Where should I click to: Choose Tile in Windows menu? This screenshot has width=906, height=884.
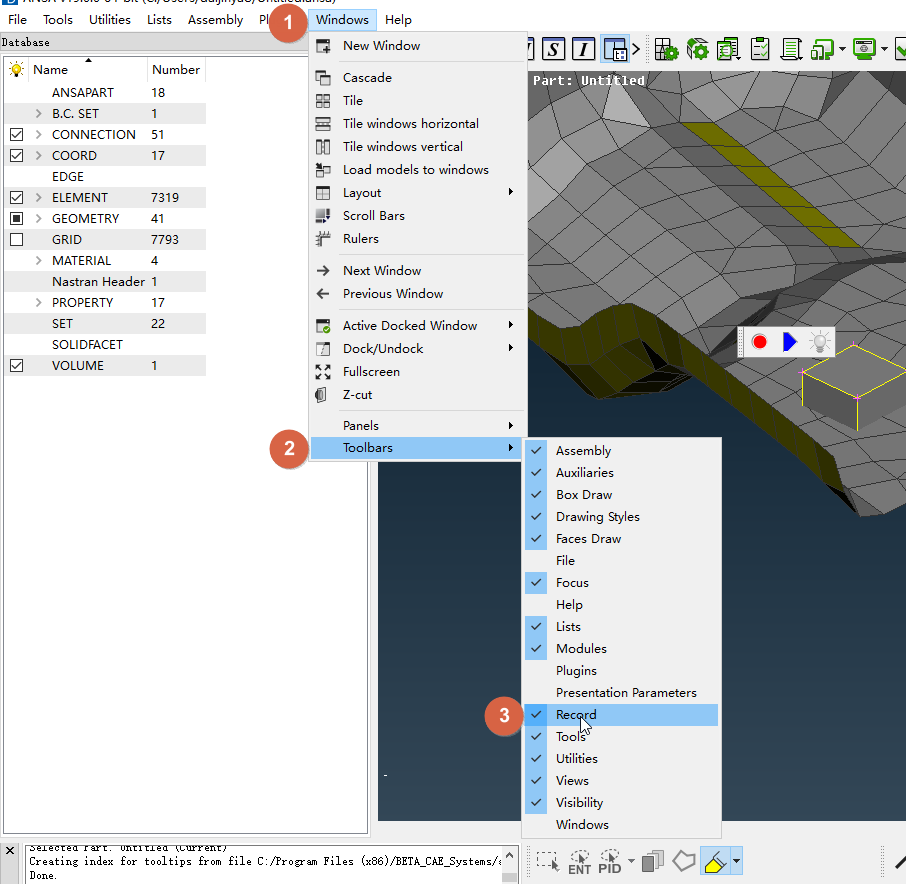[x=418, y=101]
